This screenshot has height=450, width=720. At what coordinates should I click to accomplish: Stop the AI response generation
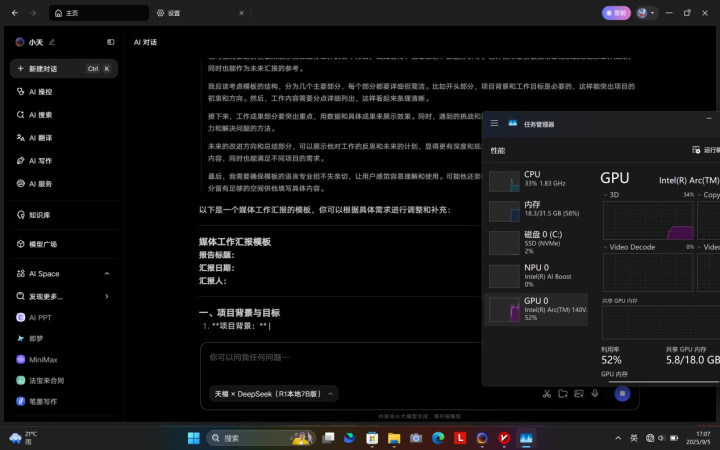pos(622,394)
